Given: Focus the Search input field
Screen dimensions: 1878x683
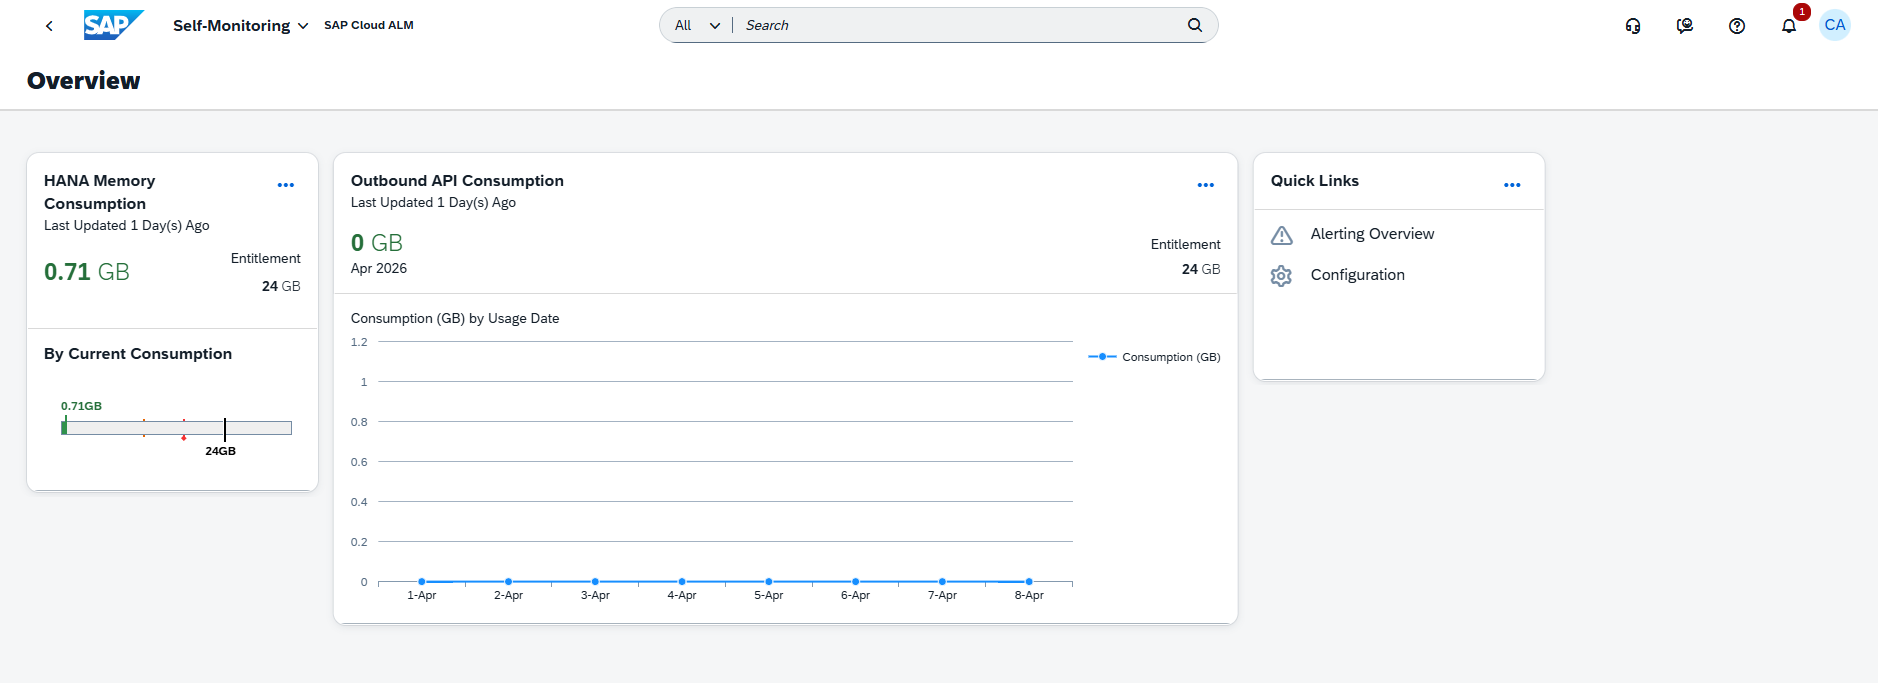Looking at the screenshot, I should (x=960, y=25).
